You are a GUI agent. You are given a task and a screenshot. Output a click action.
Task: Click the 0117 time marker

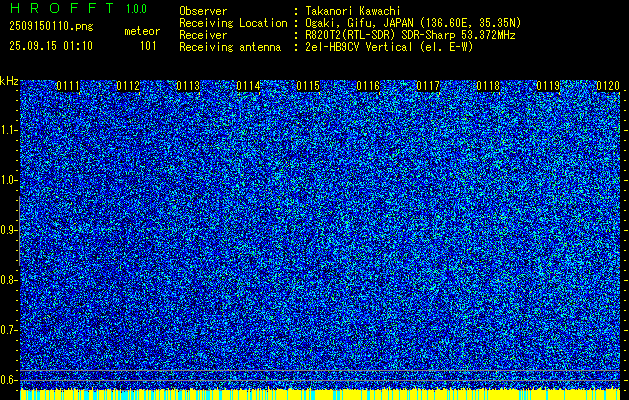tap(428, 86)
